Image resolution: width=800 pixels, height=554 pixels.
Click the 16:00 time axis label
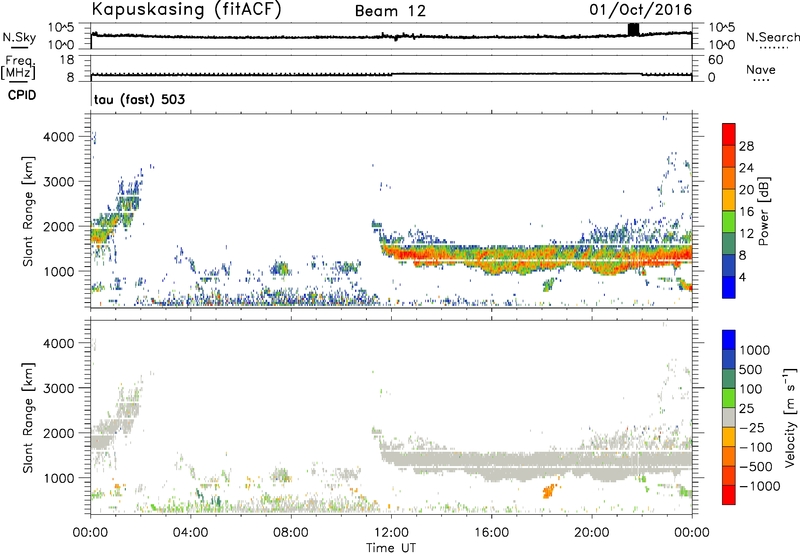tap(491, 533)
